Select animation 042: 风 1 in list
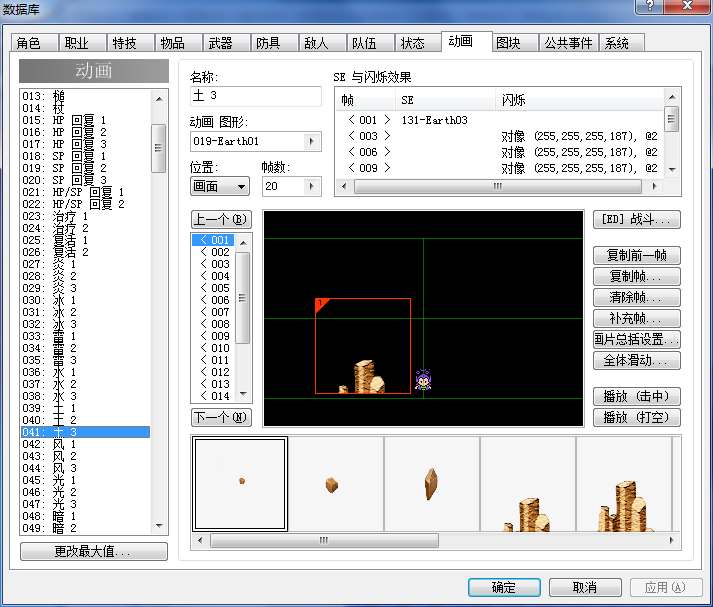 coord(85,444)
